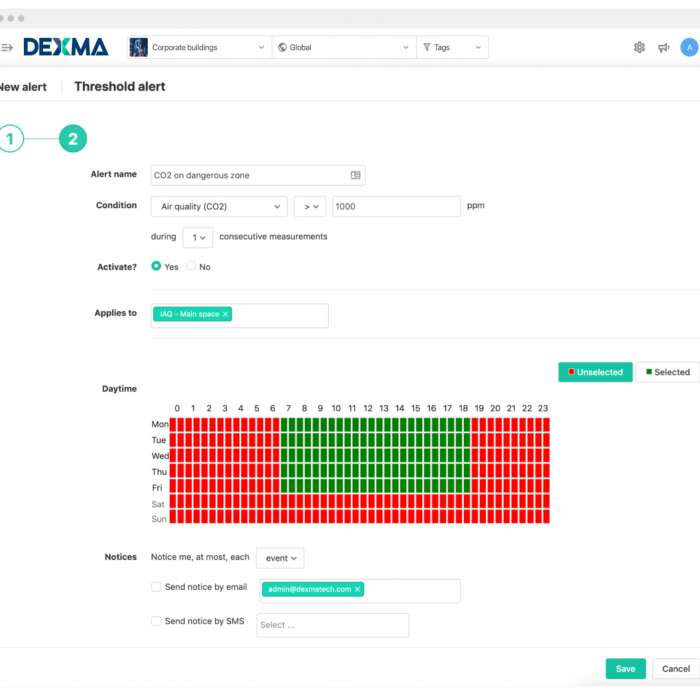Screen dimensions: 700x700
Task: Click the icon inside Alert name field
Action: [355, 175]
